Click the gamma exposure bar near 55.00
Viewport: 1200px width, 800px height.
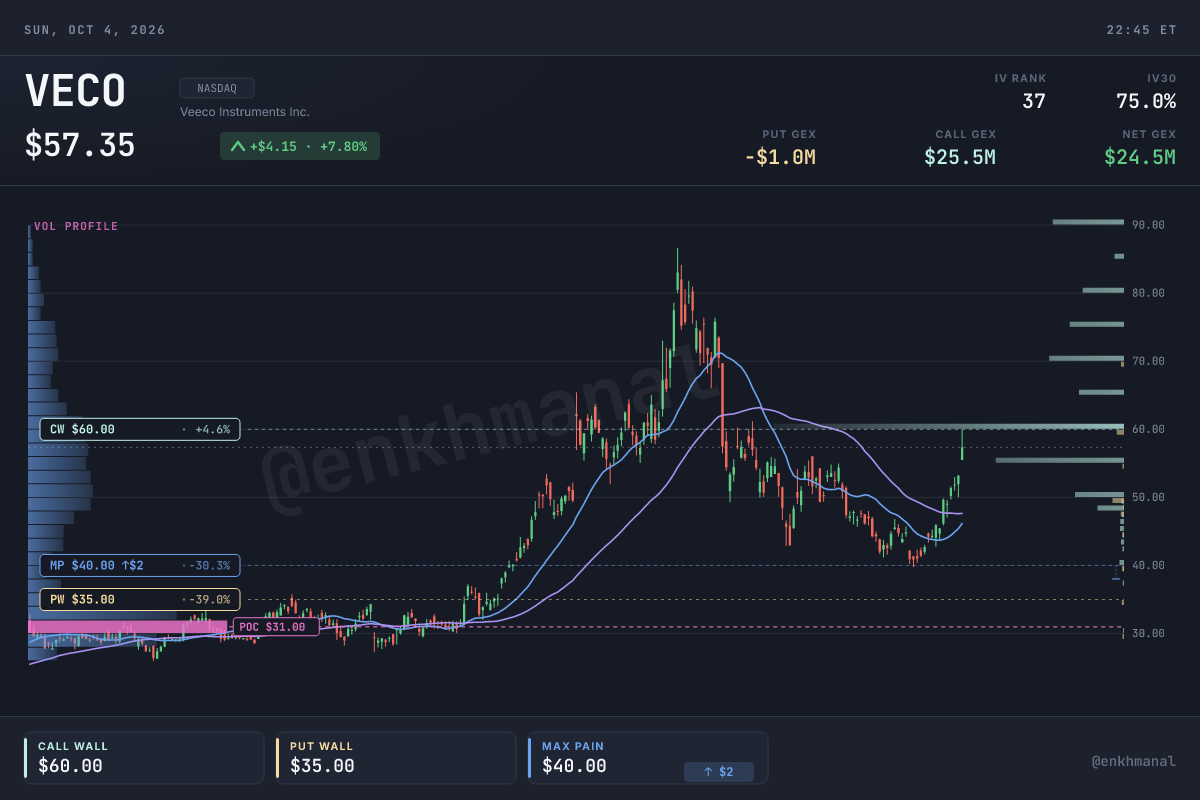1060,460
